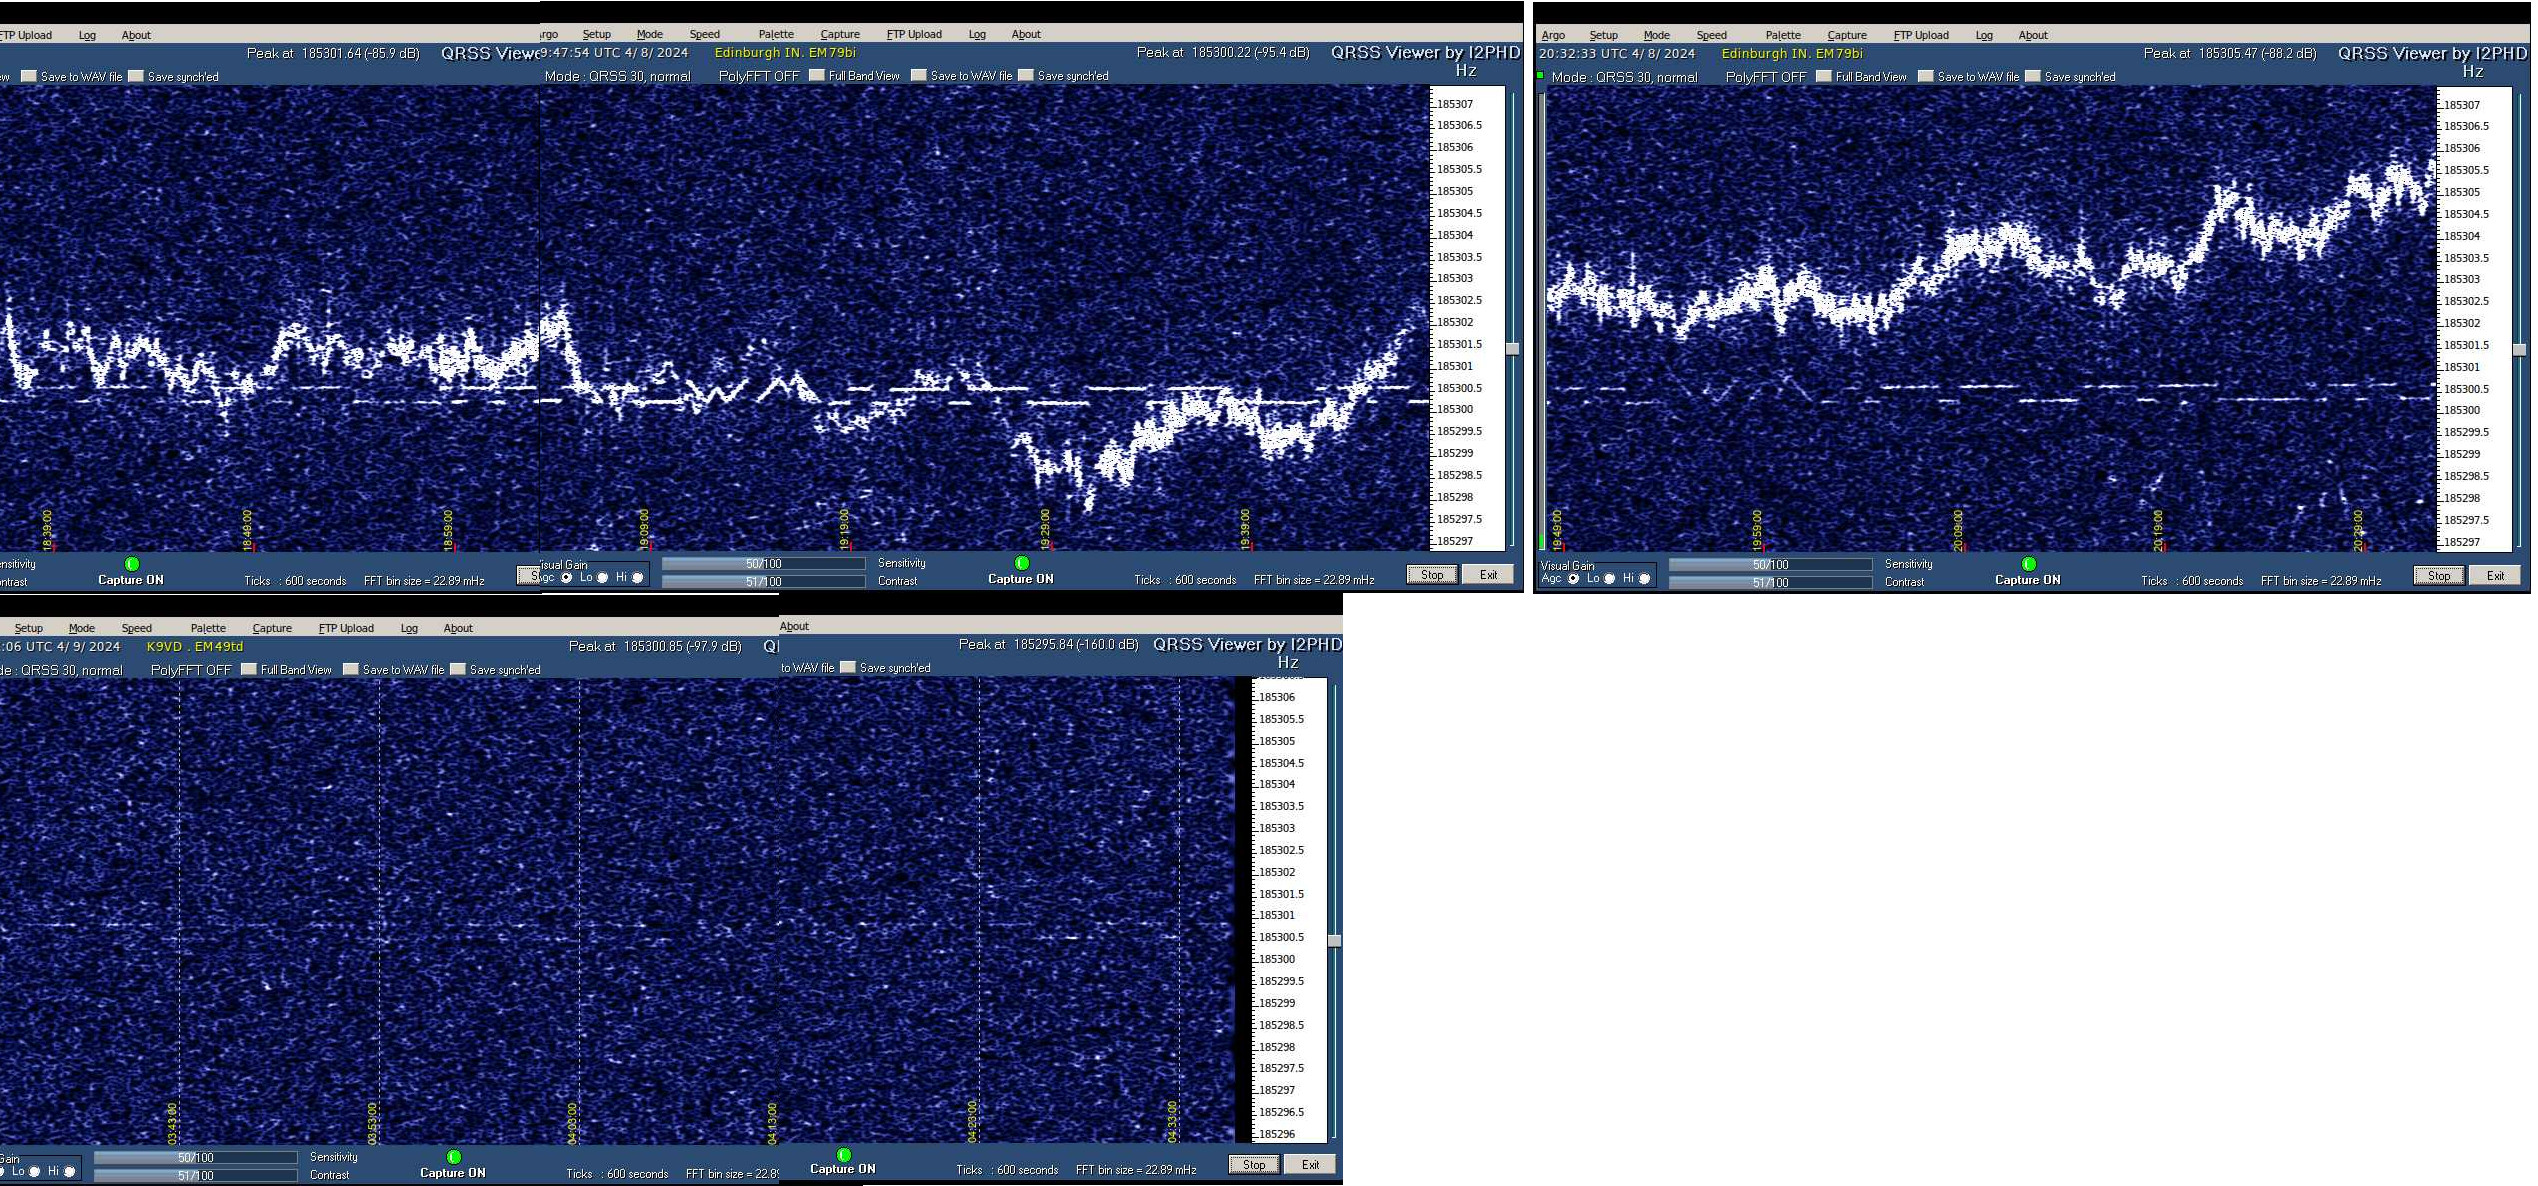The height and width of the screenshot is (1186, 2538).
Task: Open FTP Upload menu in 20:32:33 window
Action: click(x=1920, y=35)
